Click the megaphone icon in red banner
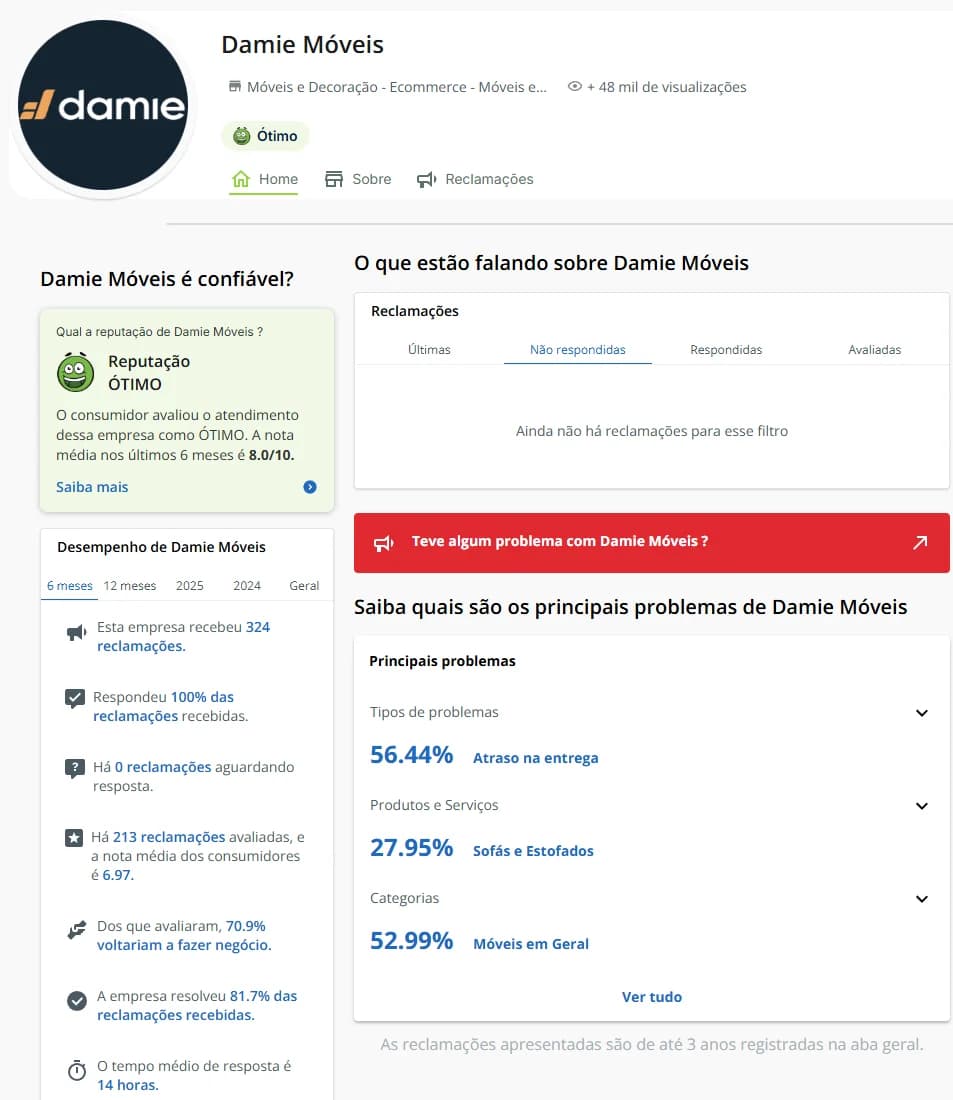The height and width of the screenshot is (1100, 953). tap(383, 543)
